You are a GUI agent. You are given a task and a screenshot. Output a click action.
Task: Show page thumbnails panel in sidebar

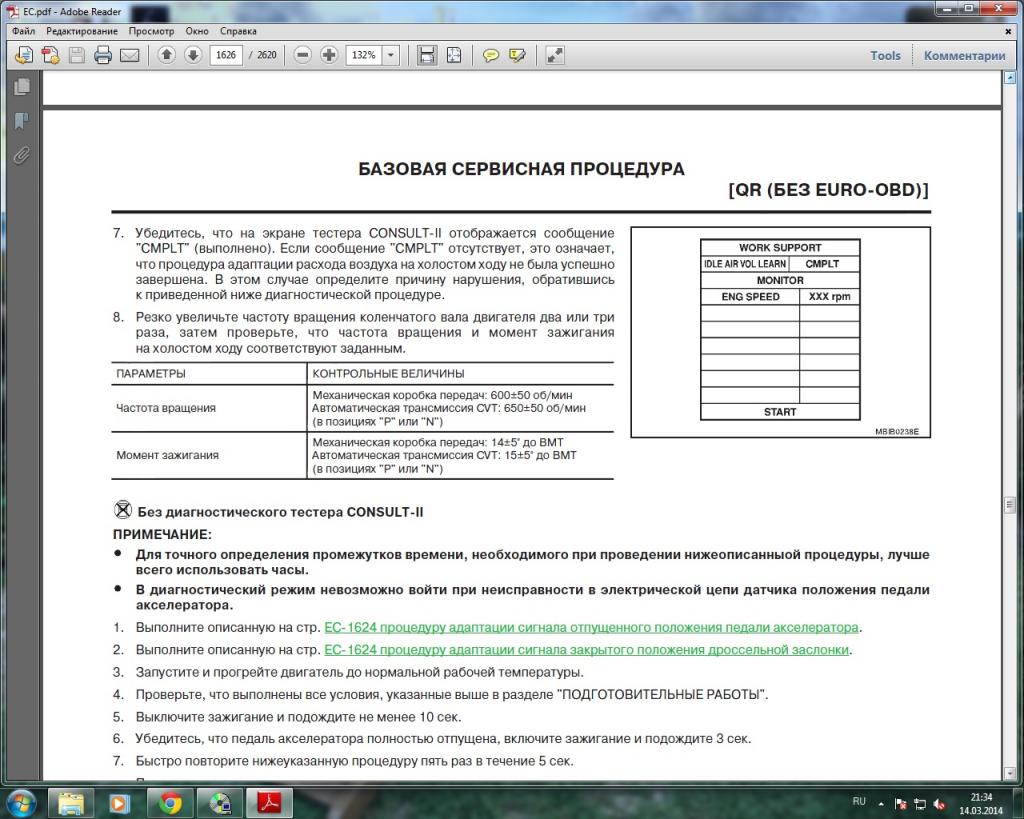point(22,86)
